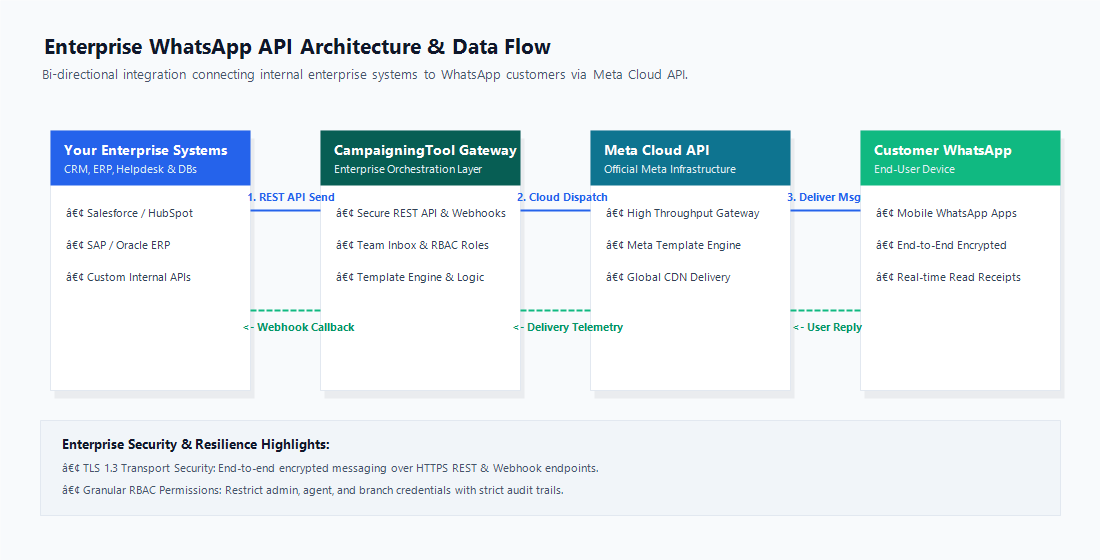Viewport: 1100px width, 560px height.
Task: Select "Meta Template Engine" bullet
Action: pos(673,245)
